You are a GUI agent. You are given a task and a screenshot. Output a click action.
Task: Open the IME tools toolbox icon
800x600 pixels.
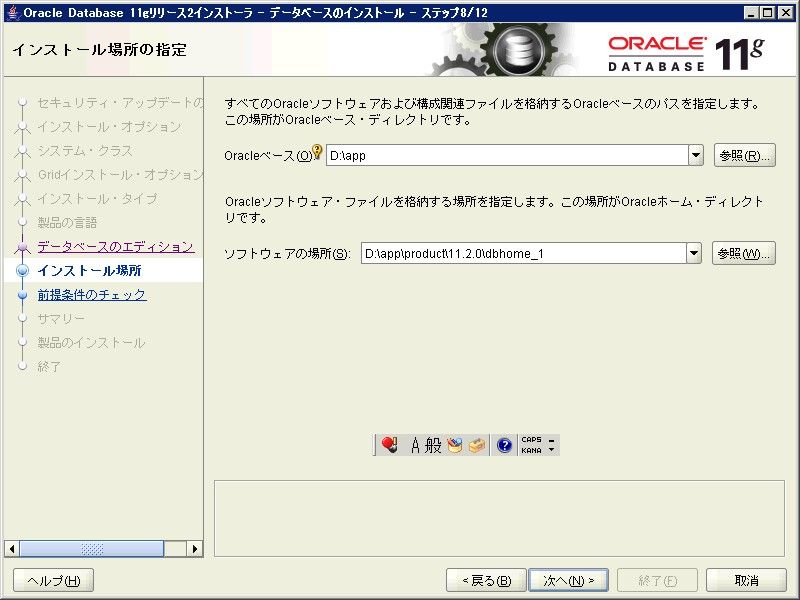pyautogui.click(x=476, y=445)
